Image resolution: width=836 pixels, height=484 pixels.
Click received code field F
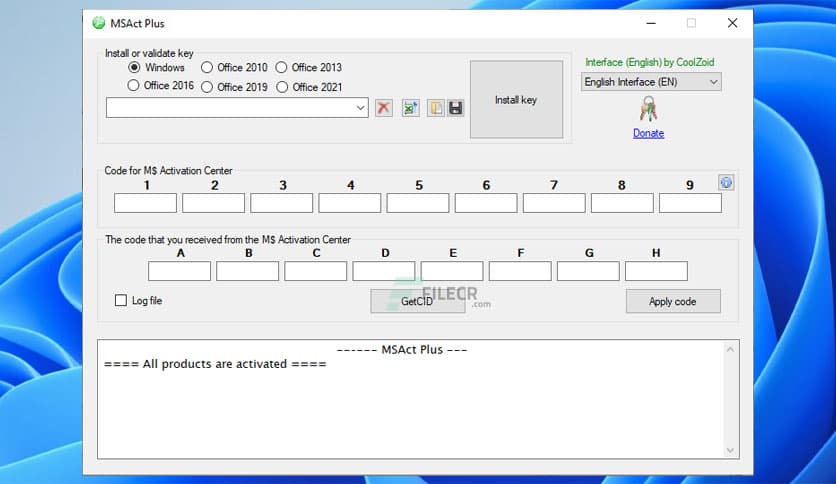coord(520,271)
